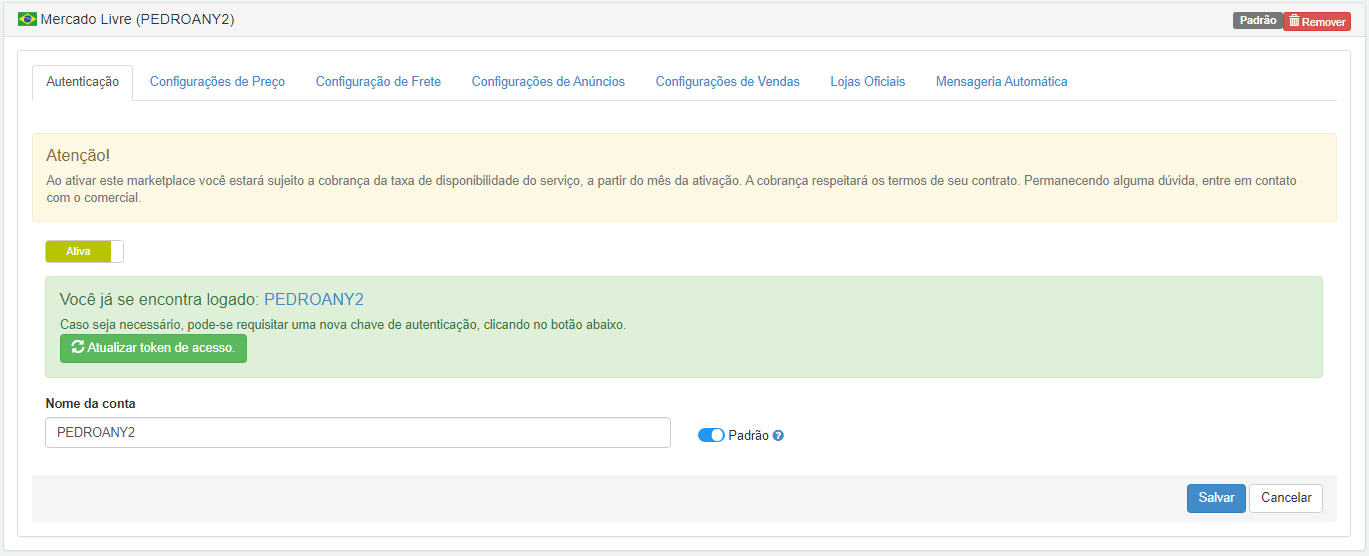Focus the Nome da conta input field
The height and width of the screenshot is (556, 1369).
[x=358, y=432]
